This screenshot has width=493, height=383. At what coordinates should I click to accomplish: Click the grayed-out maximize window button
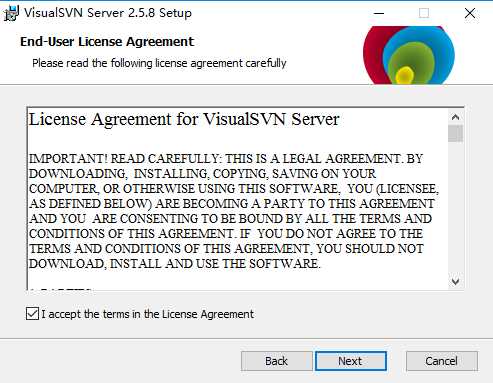point(424,13)
